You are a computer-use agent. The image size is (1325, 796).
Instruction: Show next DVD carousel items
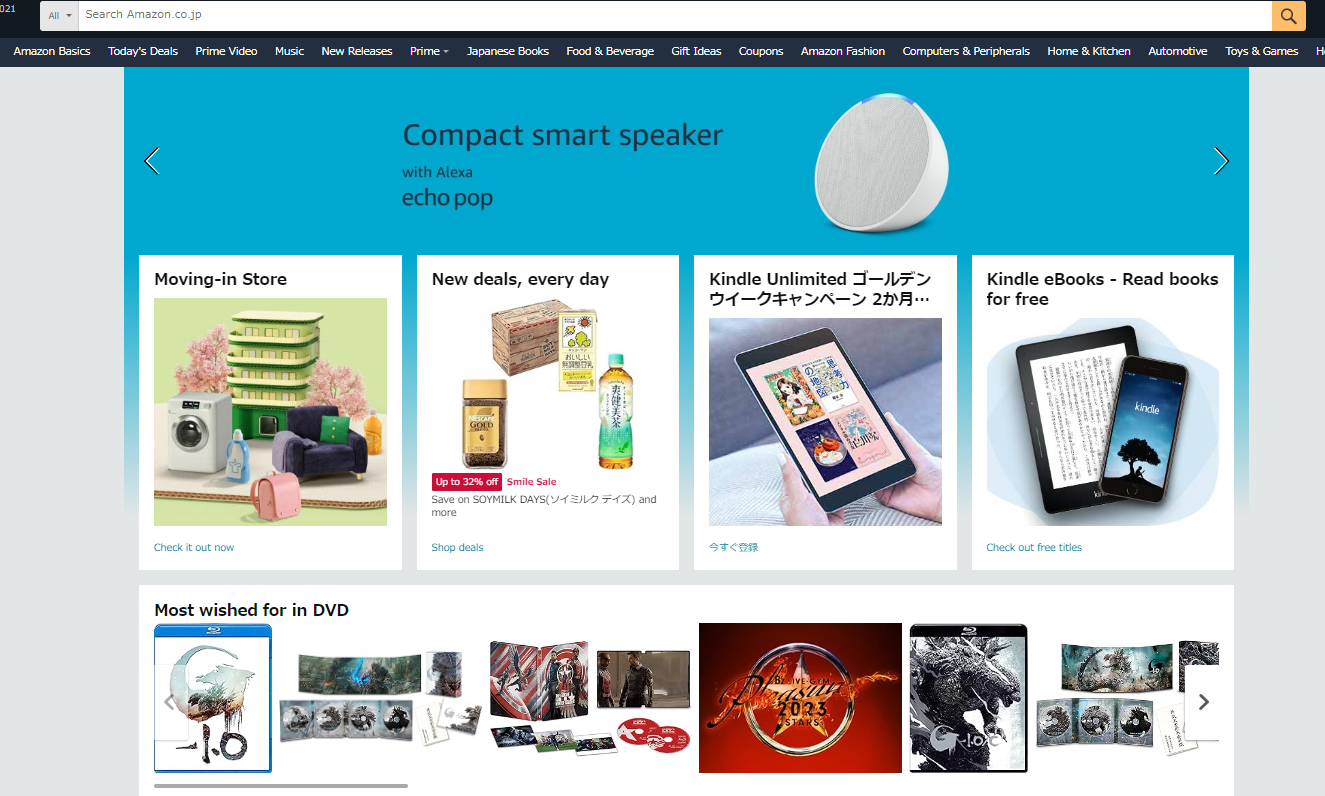(1203, 702)
